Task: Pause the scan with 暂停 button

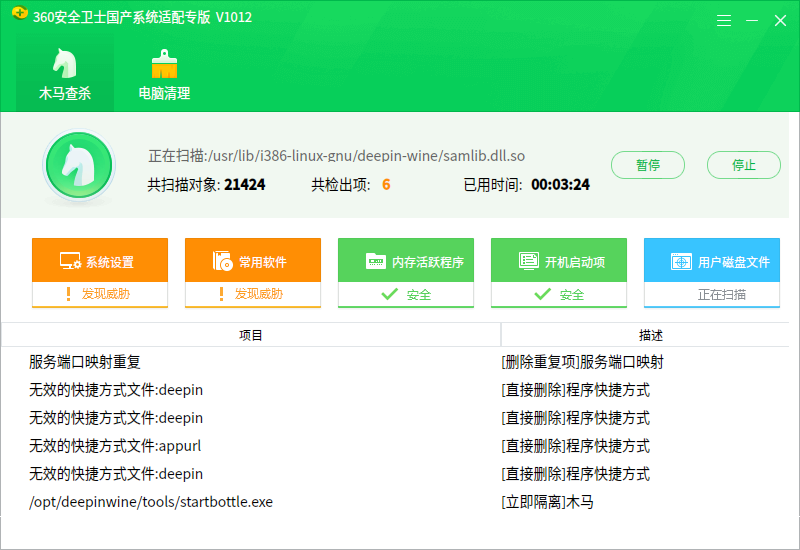Action: (x=648, y=165)
